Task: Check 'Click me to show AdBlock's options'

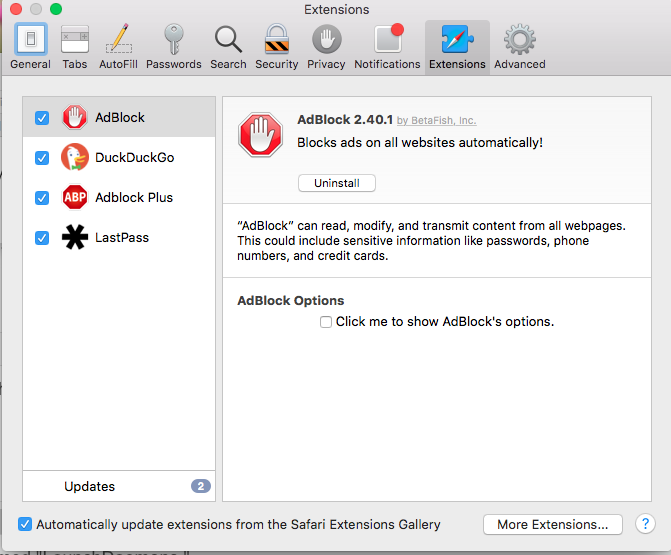Action: coord(326,322)
